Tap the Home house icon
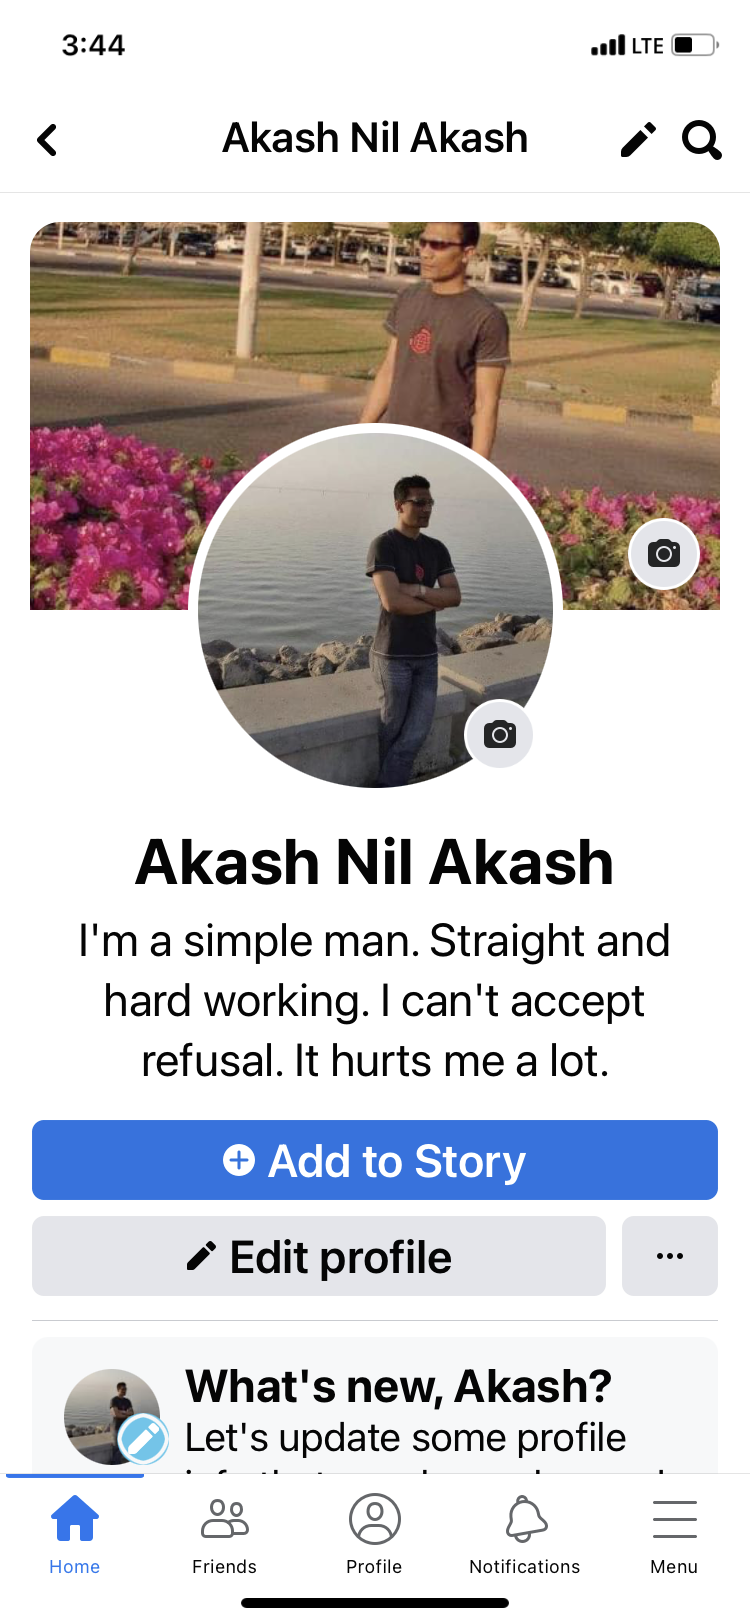The width and height of the screenshot is (750, 1624). coord(75,1518)
